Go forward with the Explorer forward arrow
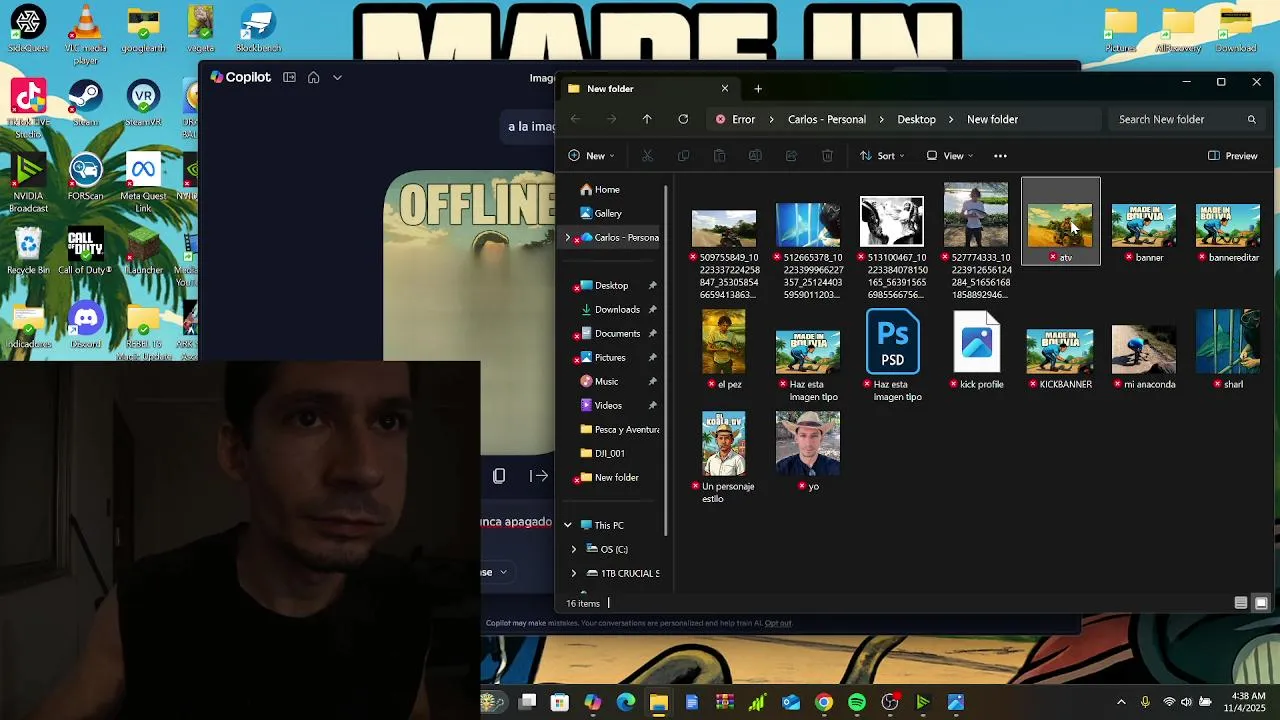This screenshot has width=1280, height=720. 611,119
